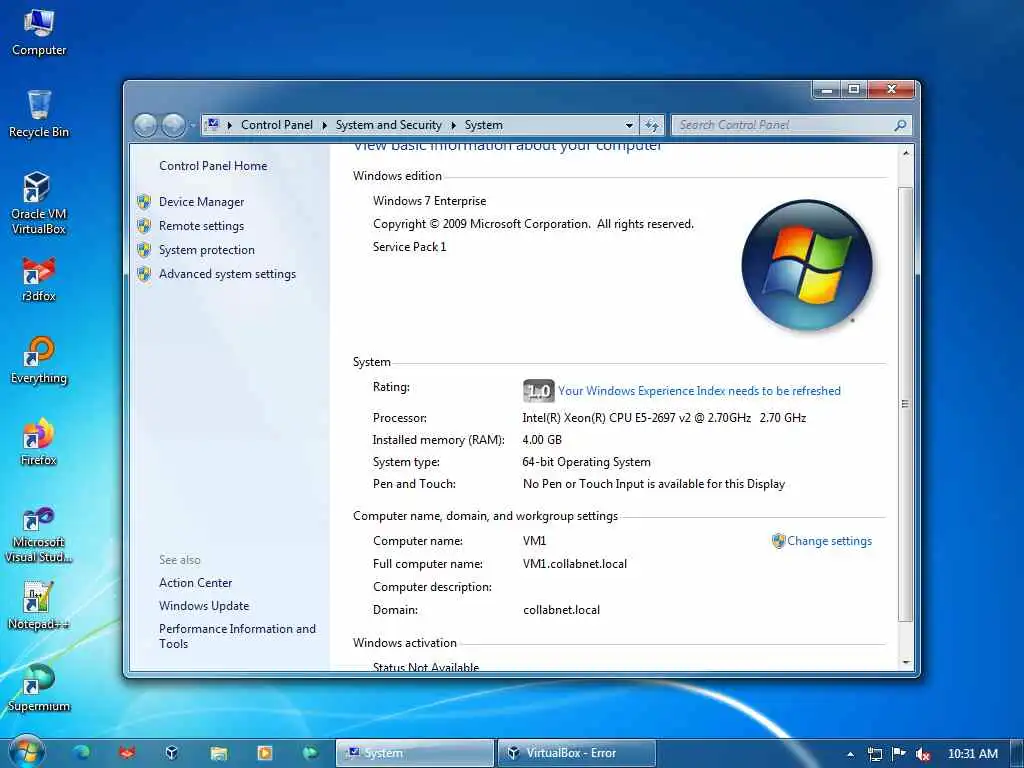Expand the address bar history dropdown
Viewport: 1024px width, 768px height.
pos(629,125)
